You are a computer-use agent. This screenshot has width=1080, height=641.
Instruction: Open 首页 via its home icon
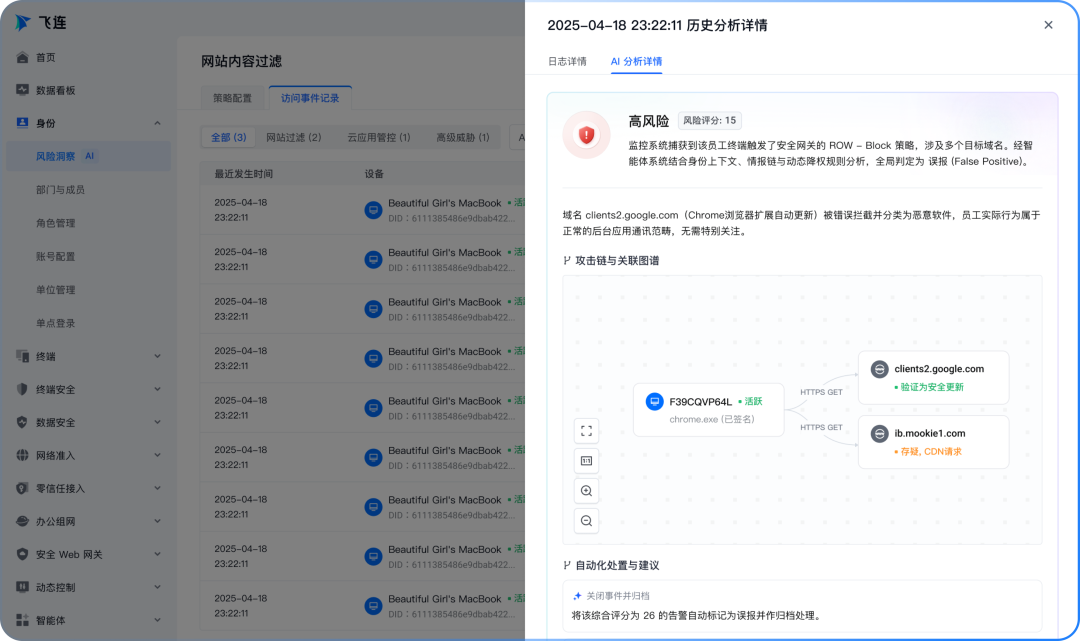pos(23,57)
